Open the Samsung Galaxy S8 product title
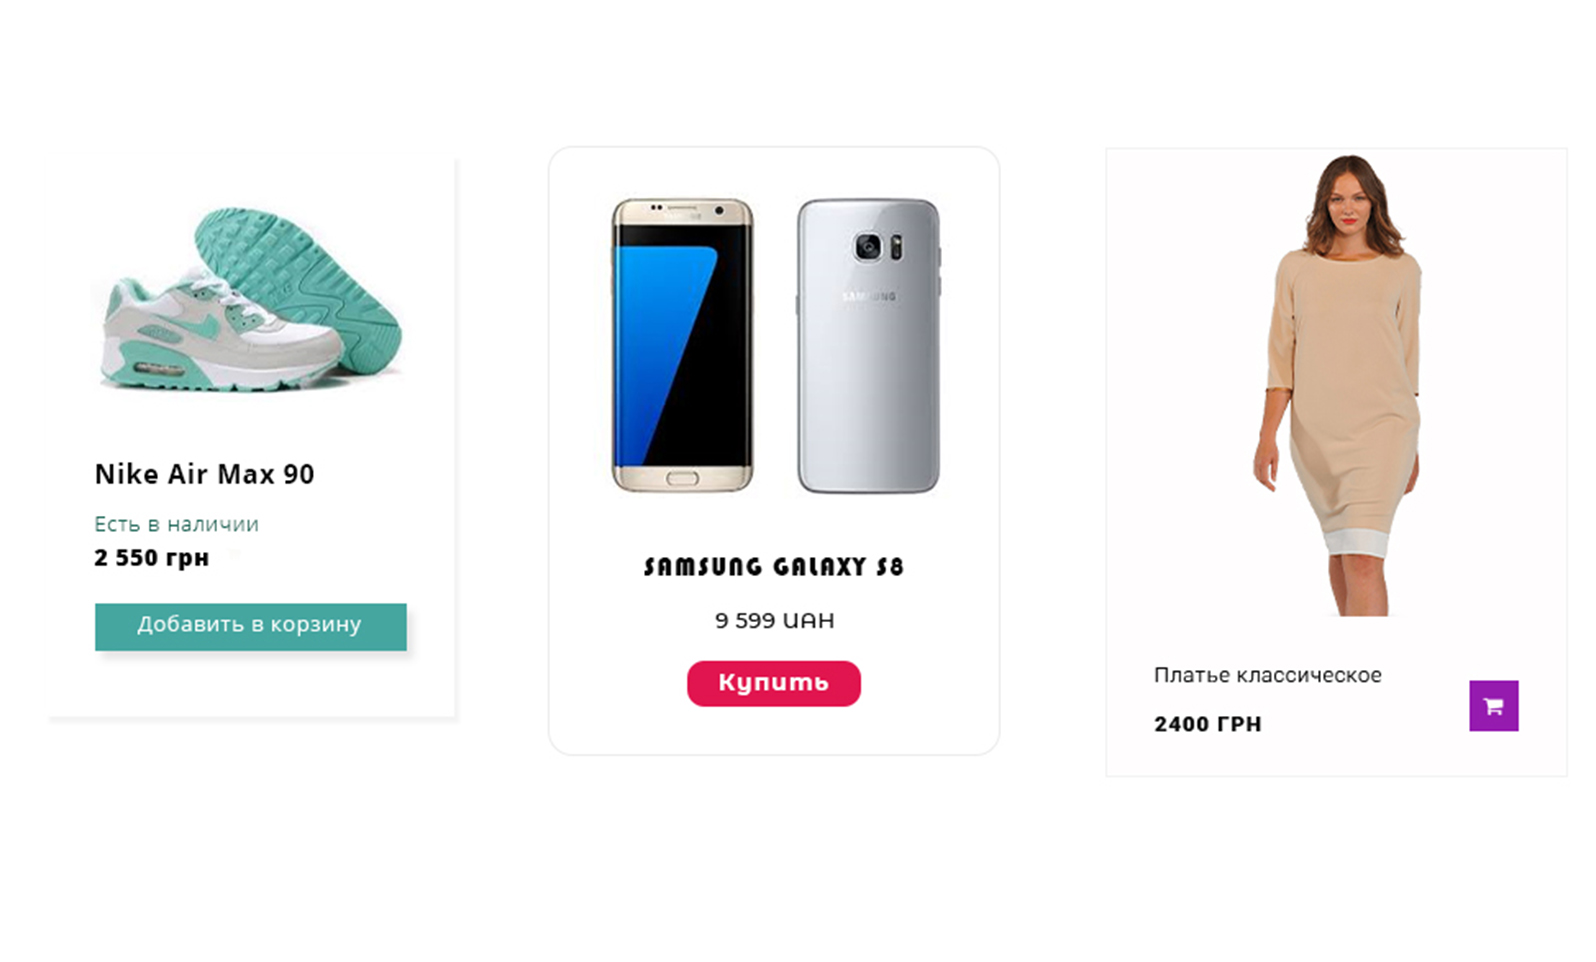1596x962 pixels. (773, 567)
